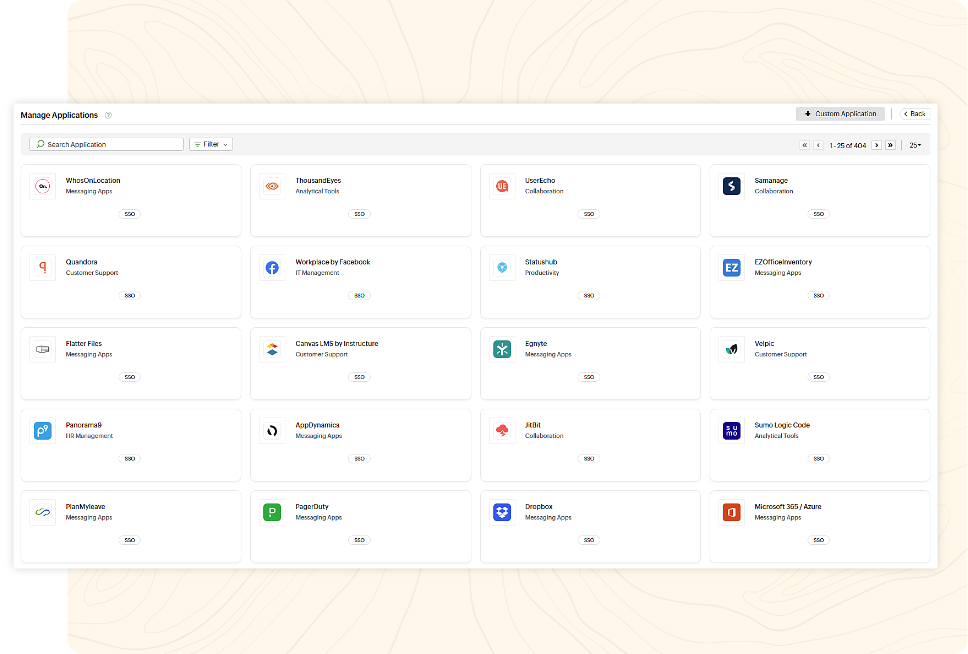Image resolution: width=968 pixels, height=654 pixels.
Task: Select the Sumo Logic Code icon
Action: pyautogui.click(x=731, y=430)
